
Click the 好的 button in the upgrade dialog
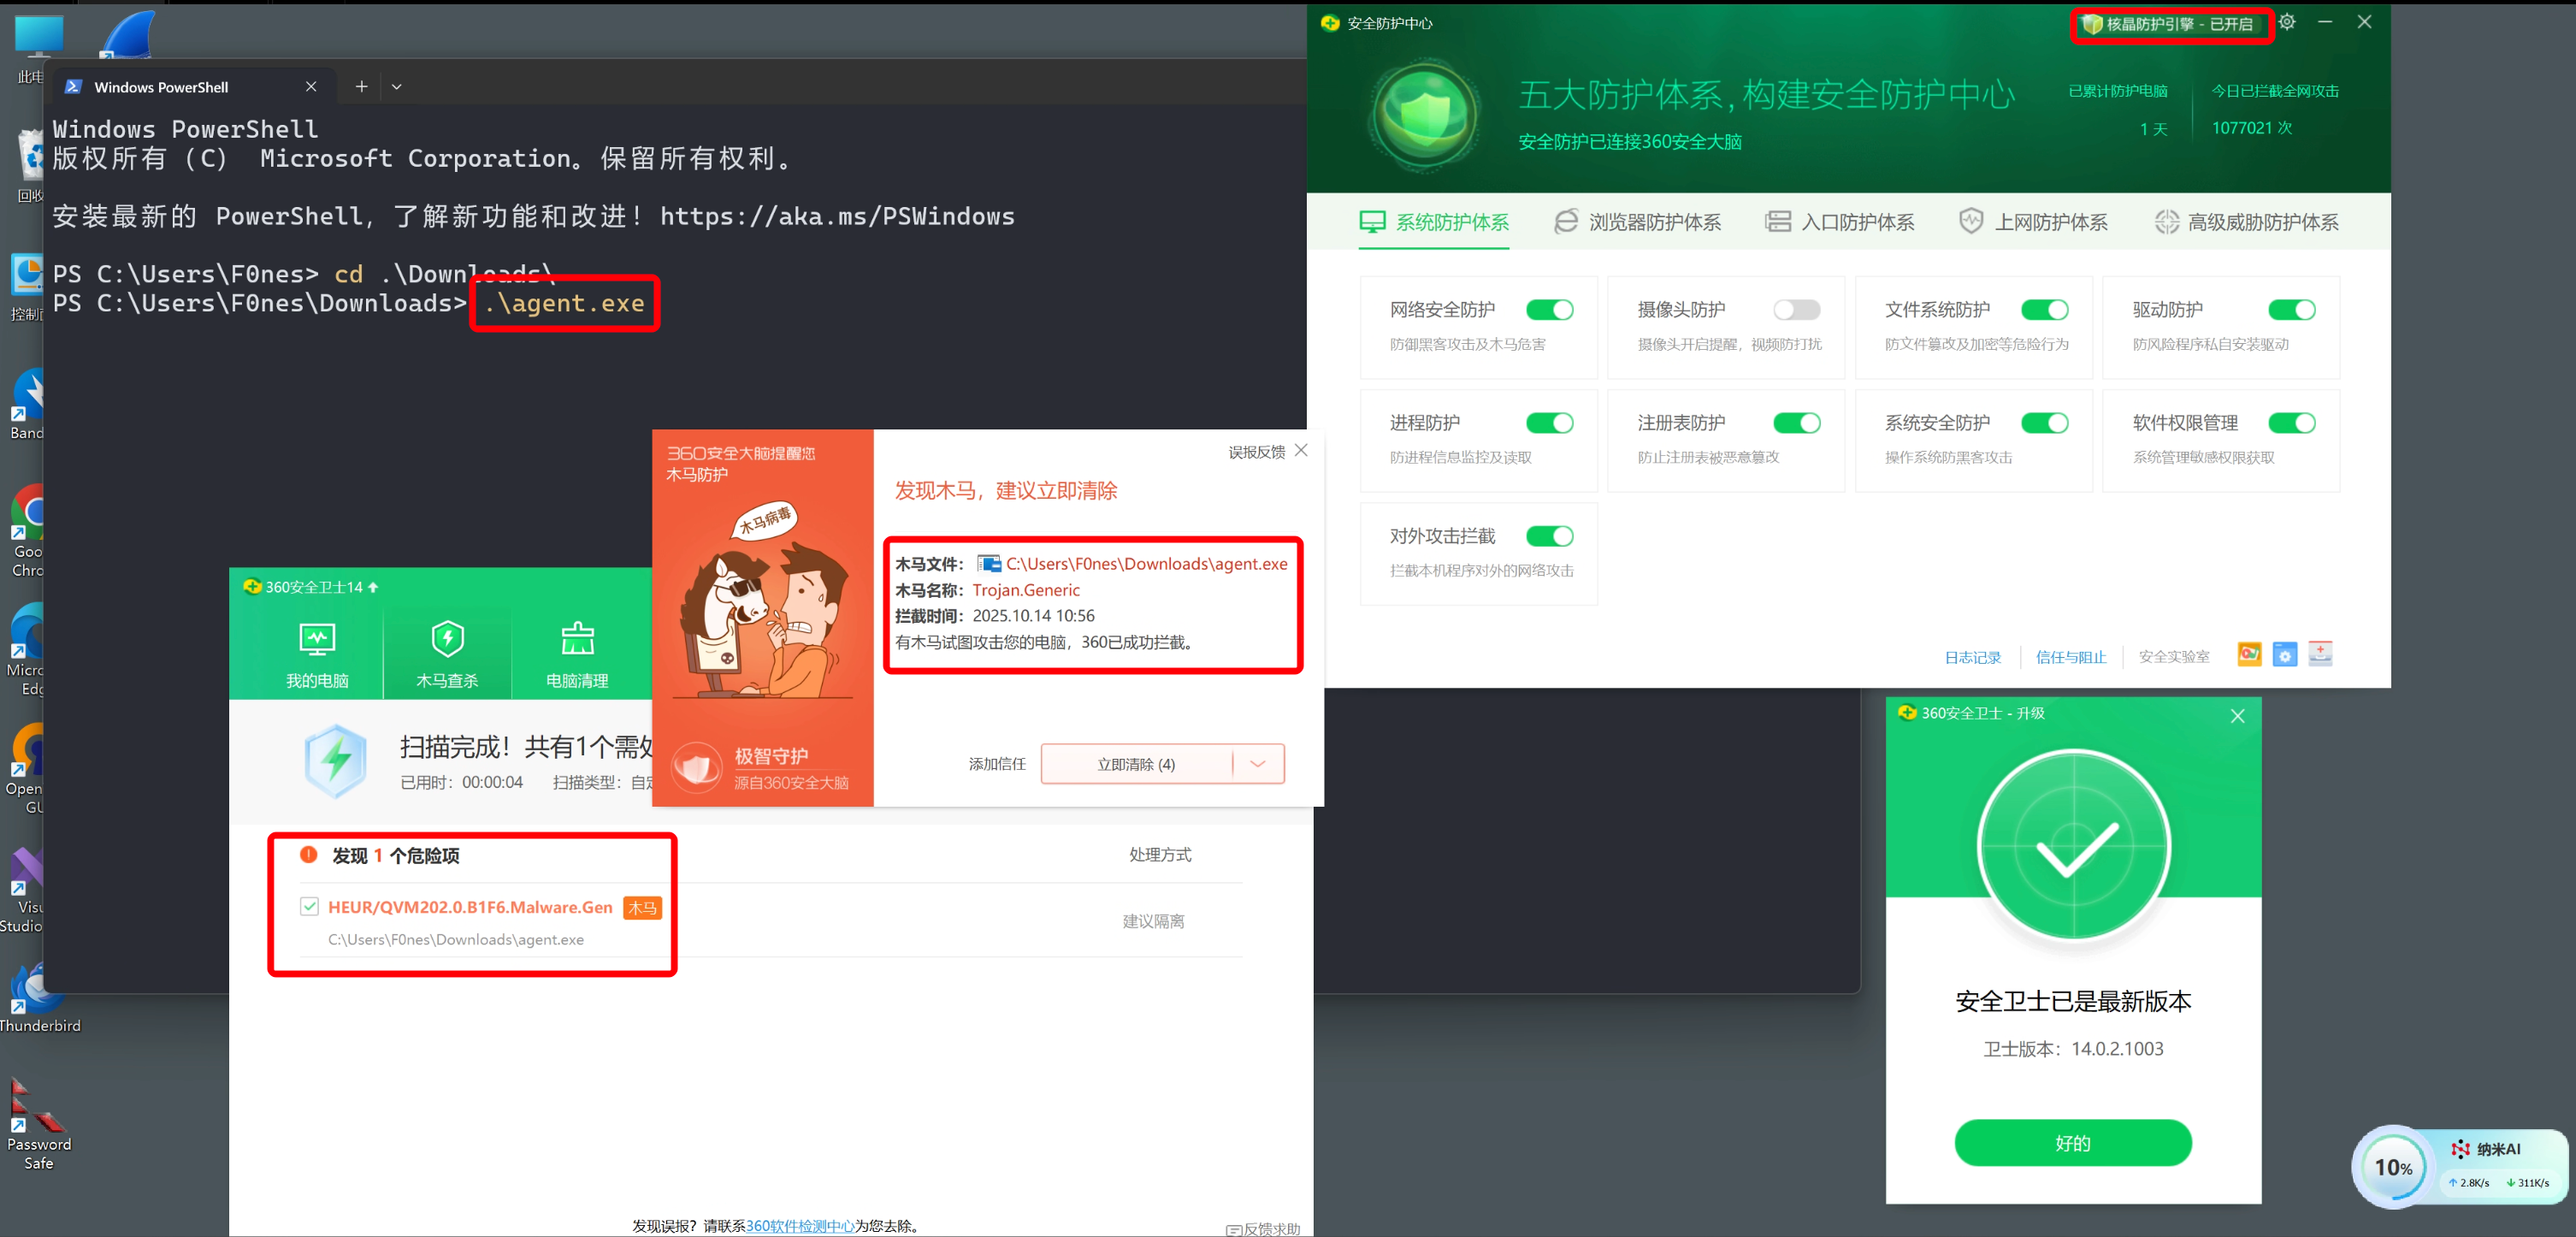2072,1142
